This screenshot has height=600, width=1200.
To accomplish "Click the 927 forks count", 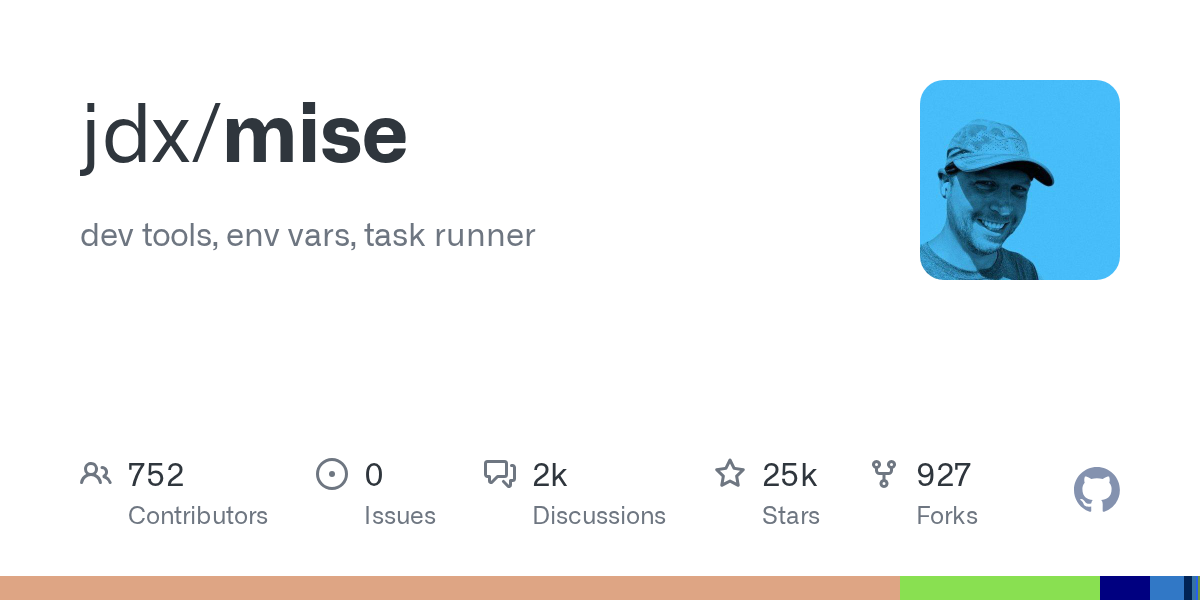I will pos(944,475).
